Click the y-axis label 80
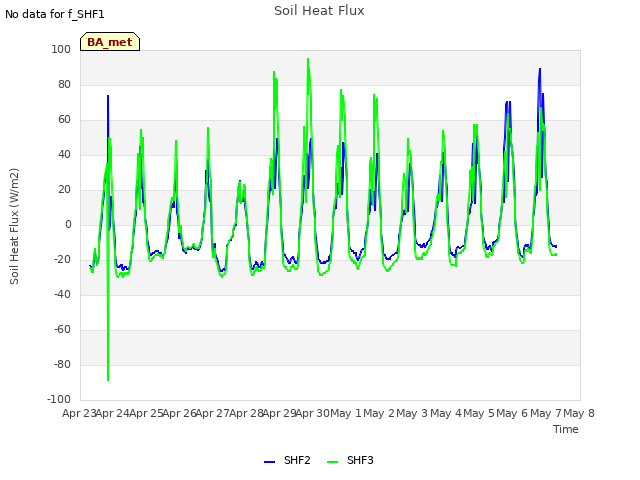This screenshot has width=640, height=480. pos(64,84)
